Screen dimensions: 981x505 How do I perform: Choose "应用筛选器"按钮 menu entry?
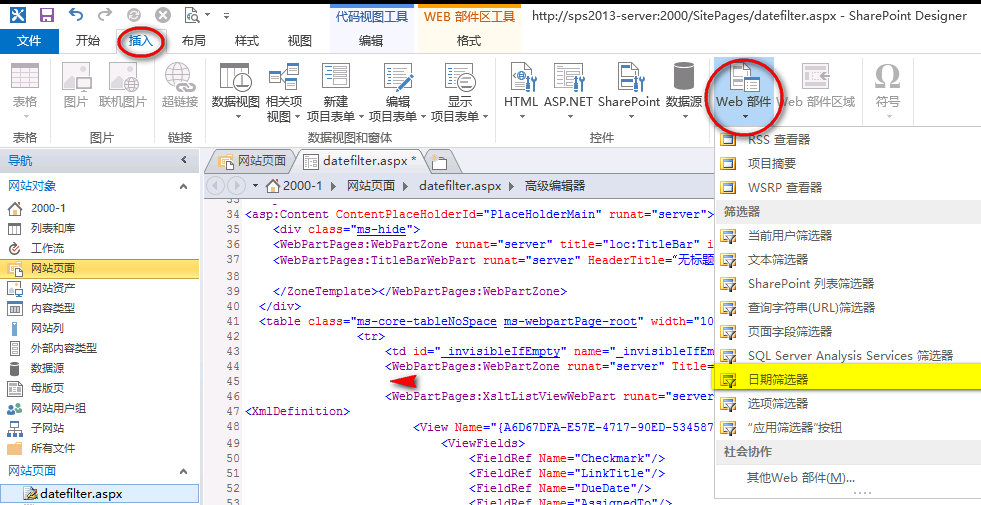[x=847, y=427]
